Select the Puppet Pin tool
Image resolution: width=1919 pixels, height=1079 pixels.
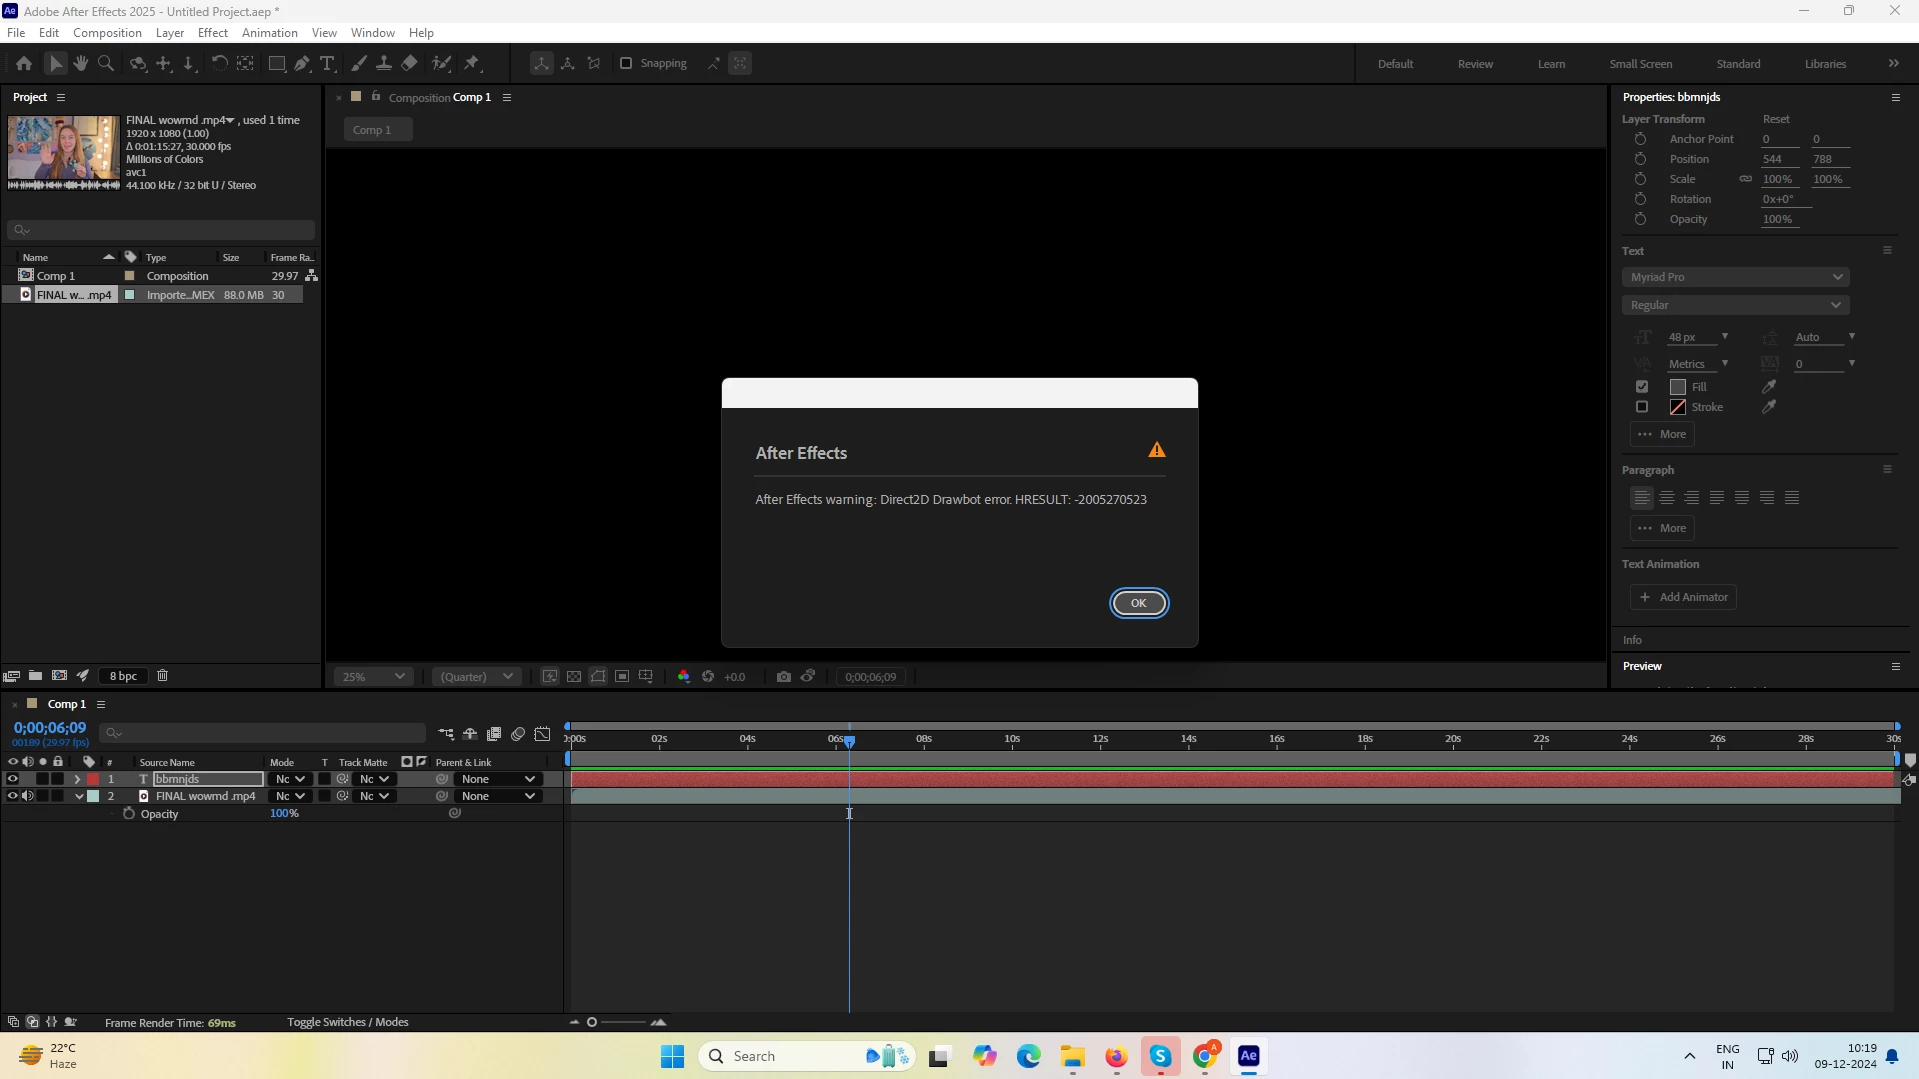click(472, 63)
